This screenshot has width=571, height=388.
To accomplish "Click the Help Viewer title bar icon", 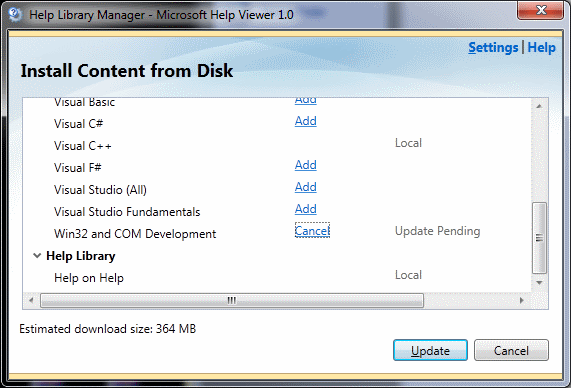I will pos(15,15).
